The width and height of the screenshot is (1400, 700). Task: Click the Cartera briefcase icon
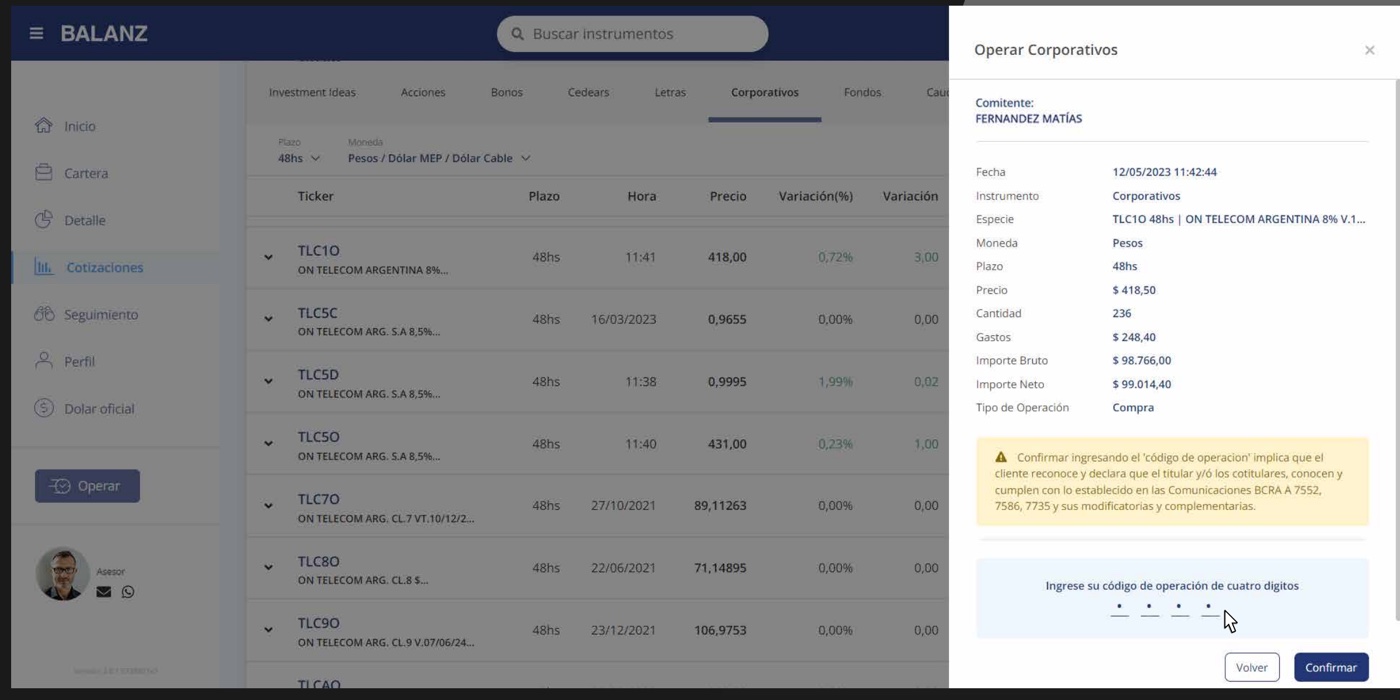coord(43,172)
